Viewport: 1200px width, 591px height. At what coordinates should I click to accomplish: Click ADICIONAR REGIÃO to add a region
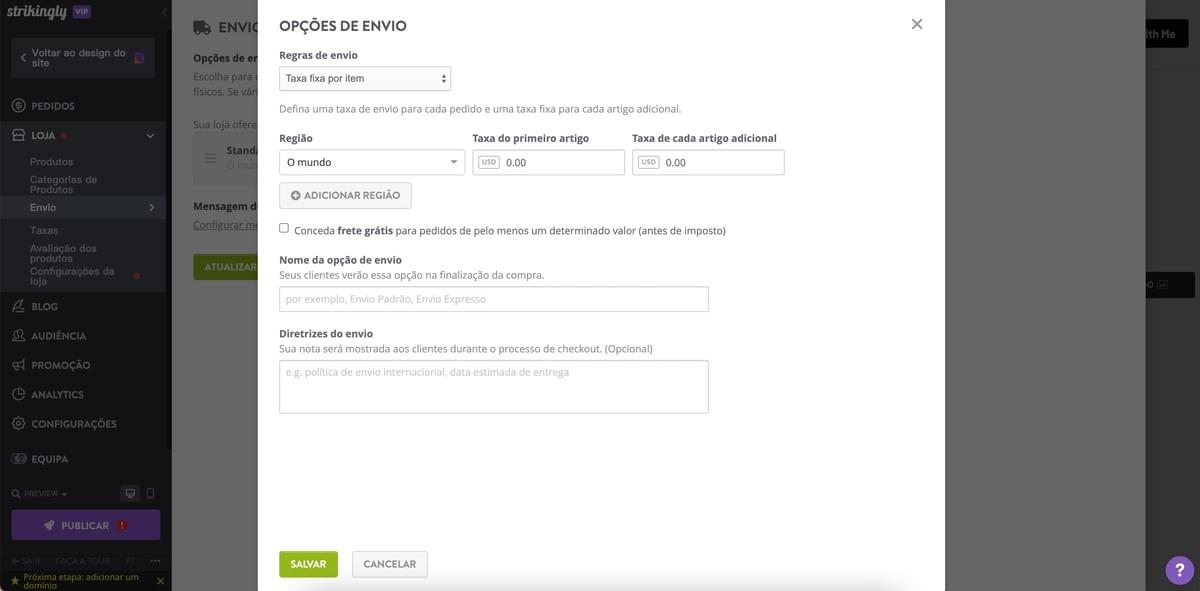(x=345, y=195)
